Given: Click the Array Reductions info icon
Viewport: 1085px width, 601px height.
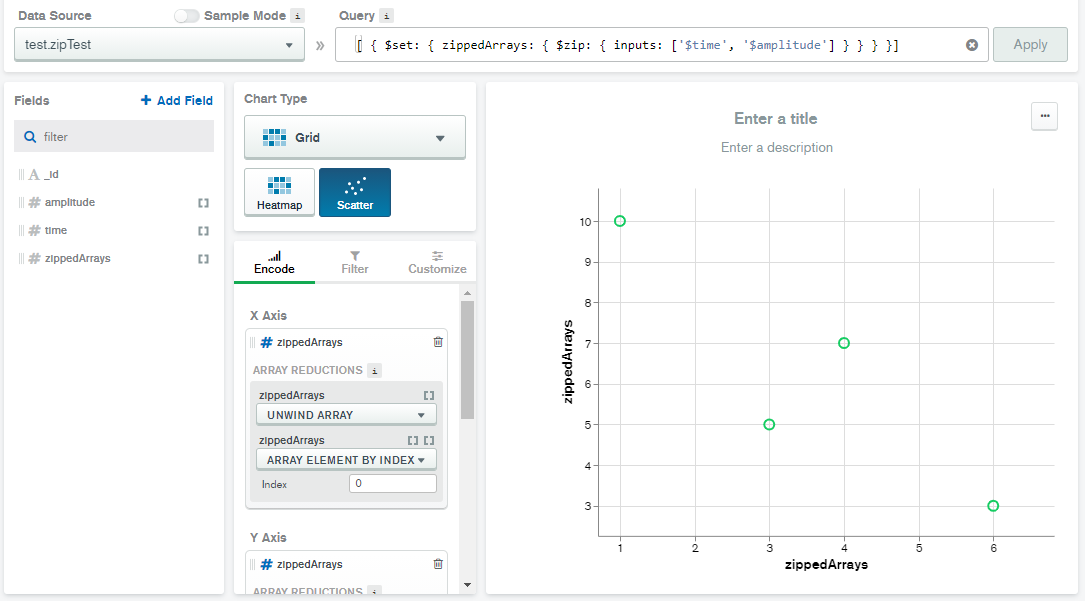Looking at the screenshot, I should (x=375, y=370).
